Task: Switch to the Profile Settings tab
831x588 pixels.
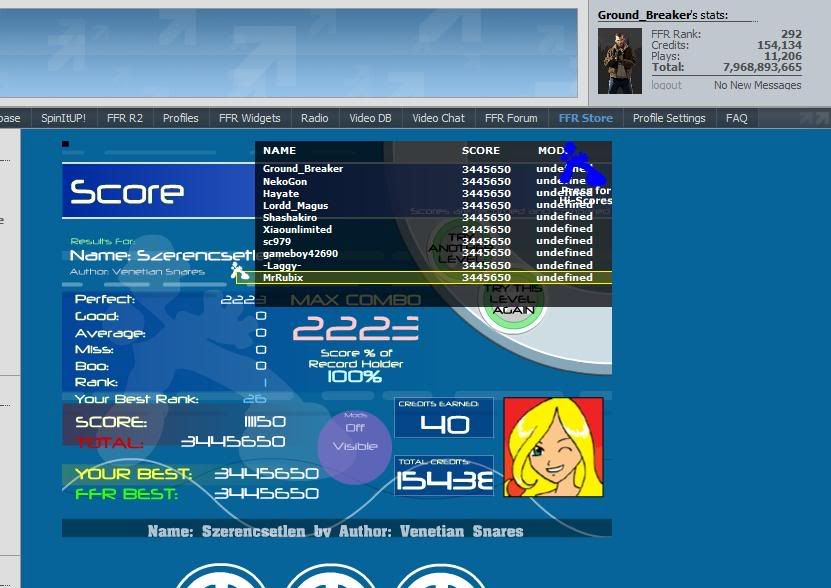Action: coord(669,118)
